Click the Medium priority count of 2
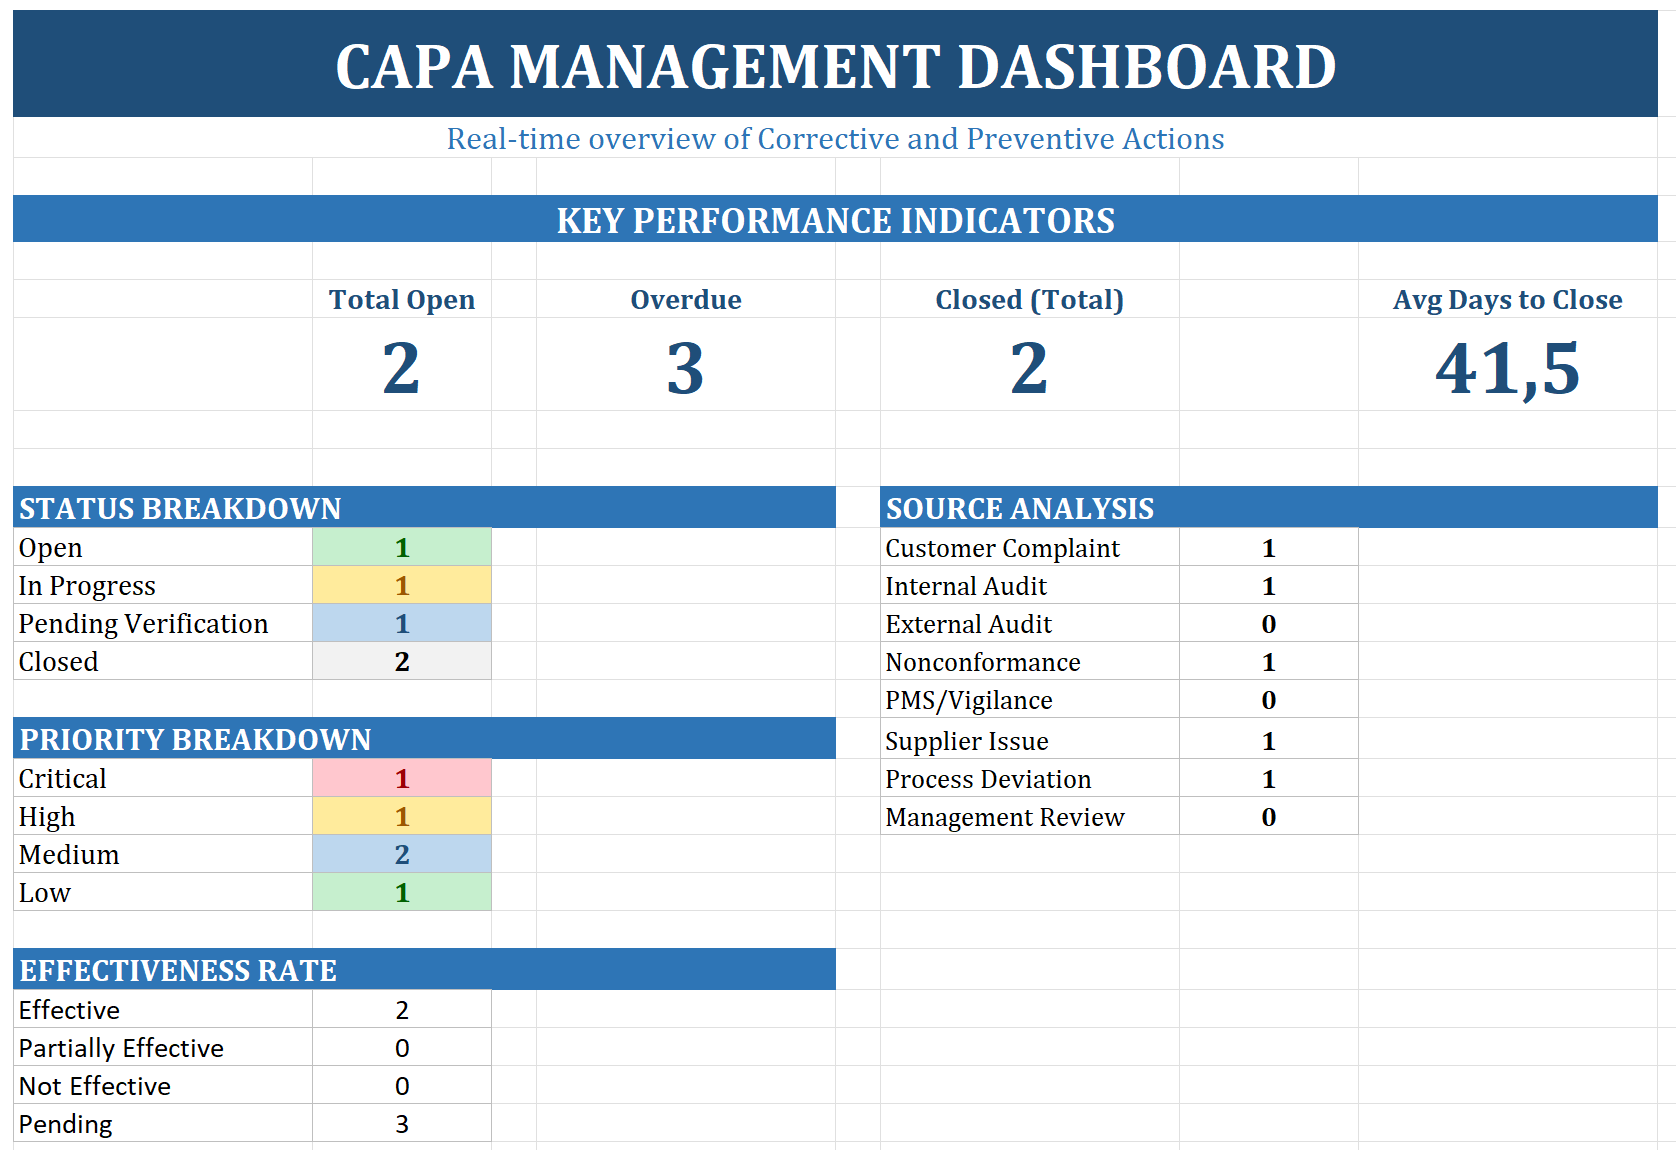Viewport: 1676px width, 1150px height. (401, 854)
